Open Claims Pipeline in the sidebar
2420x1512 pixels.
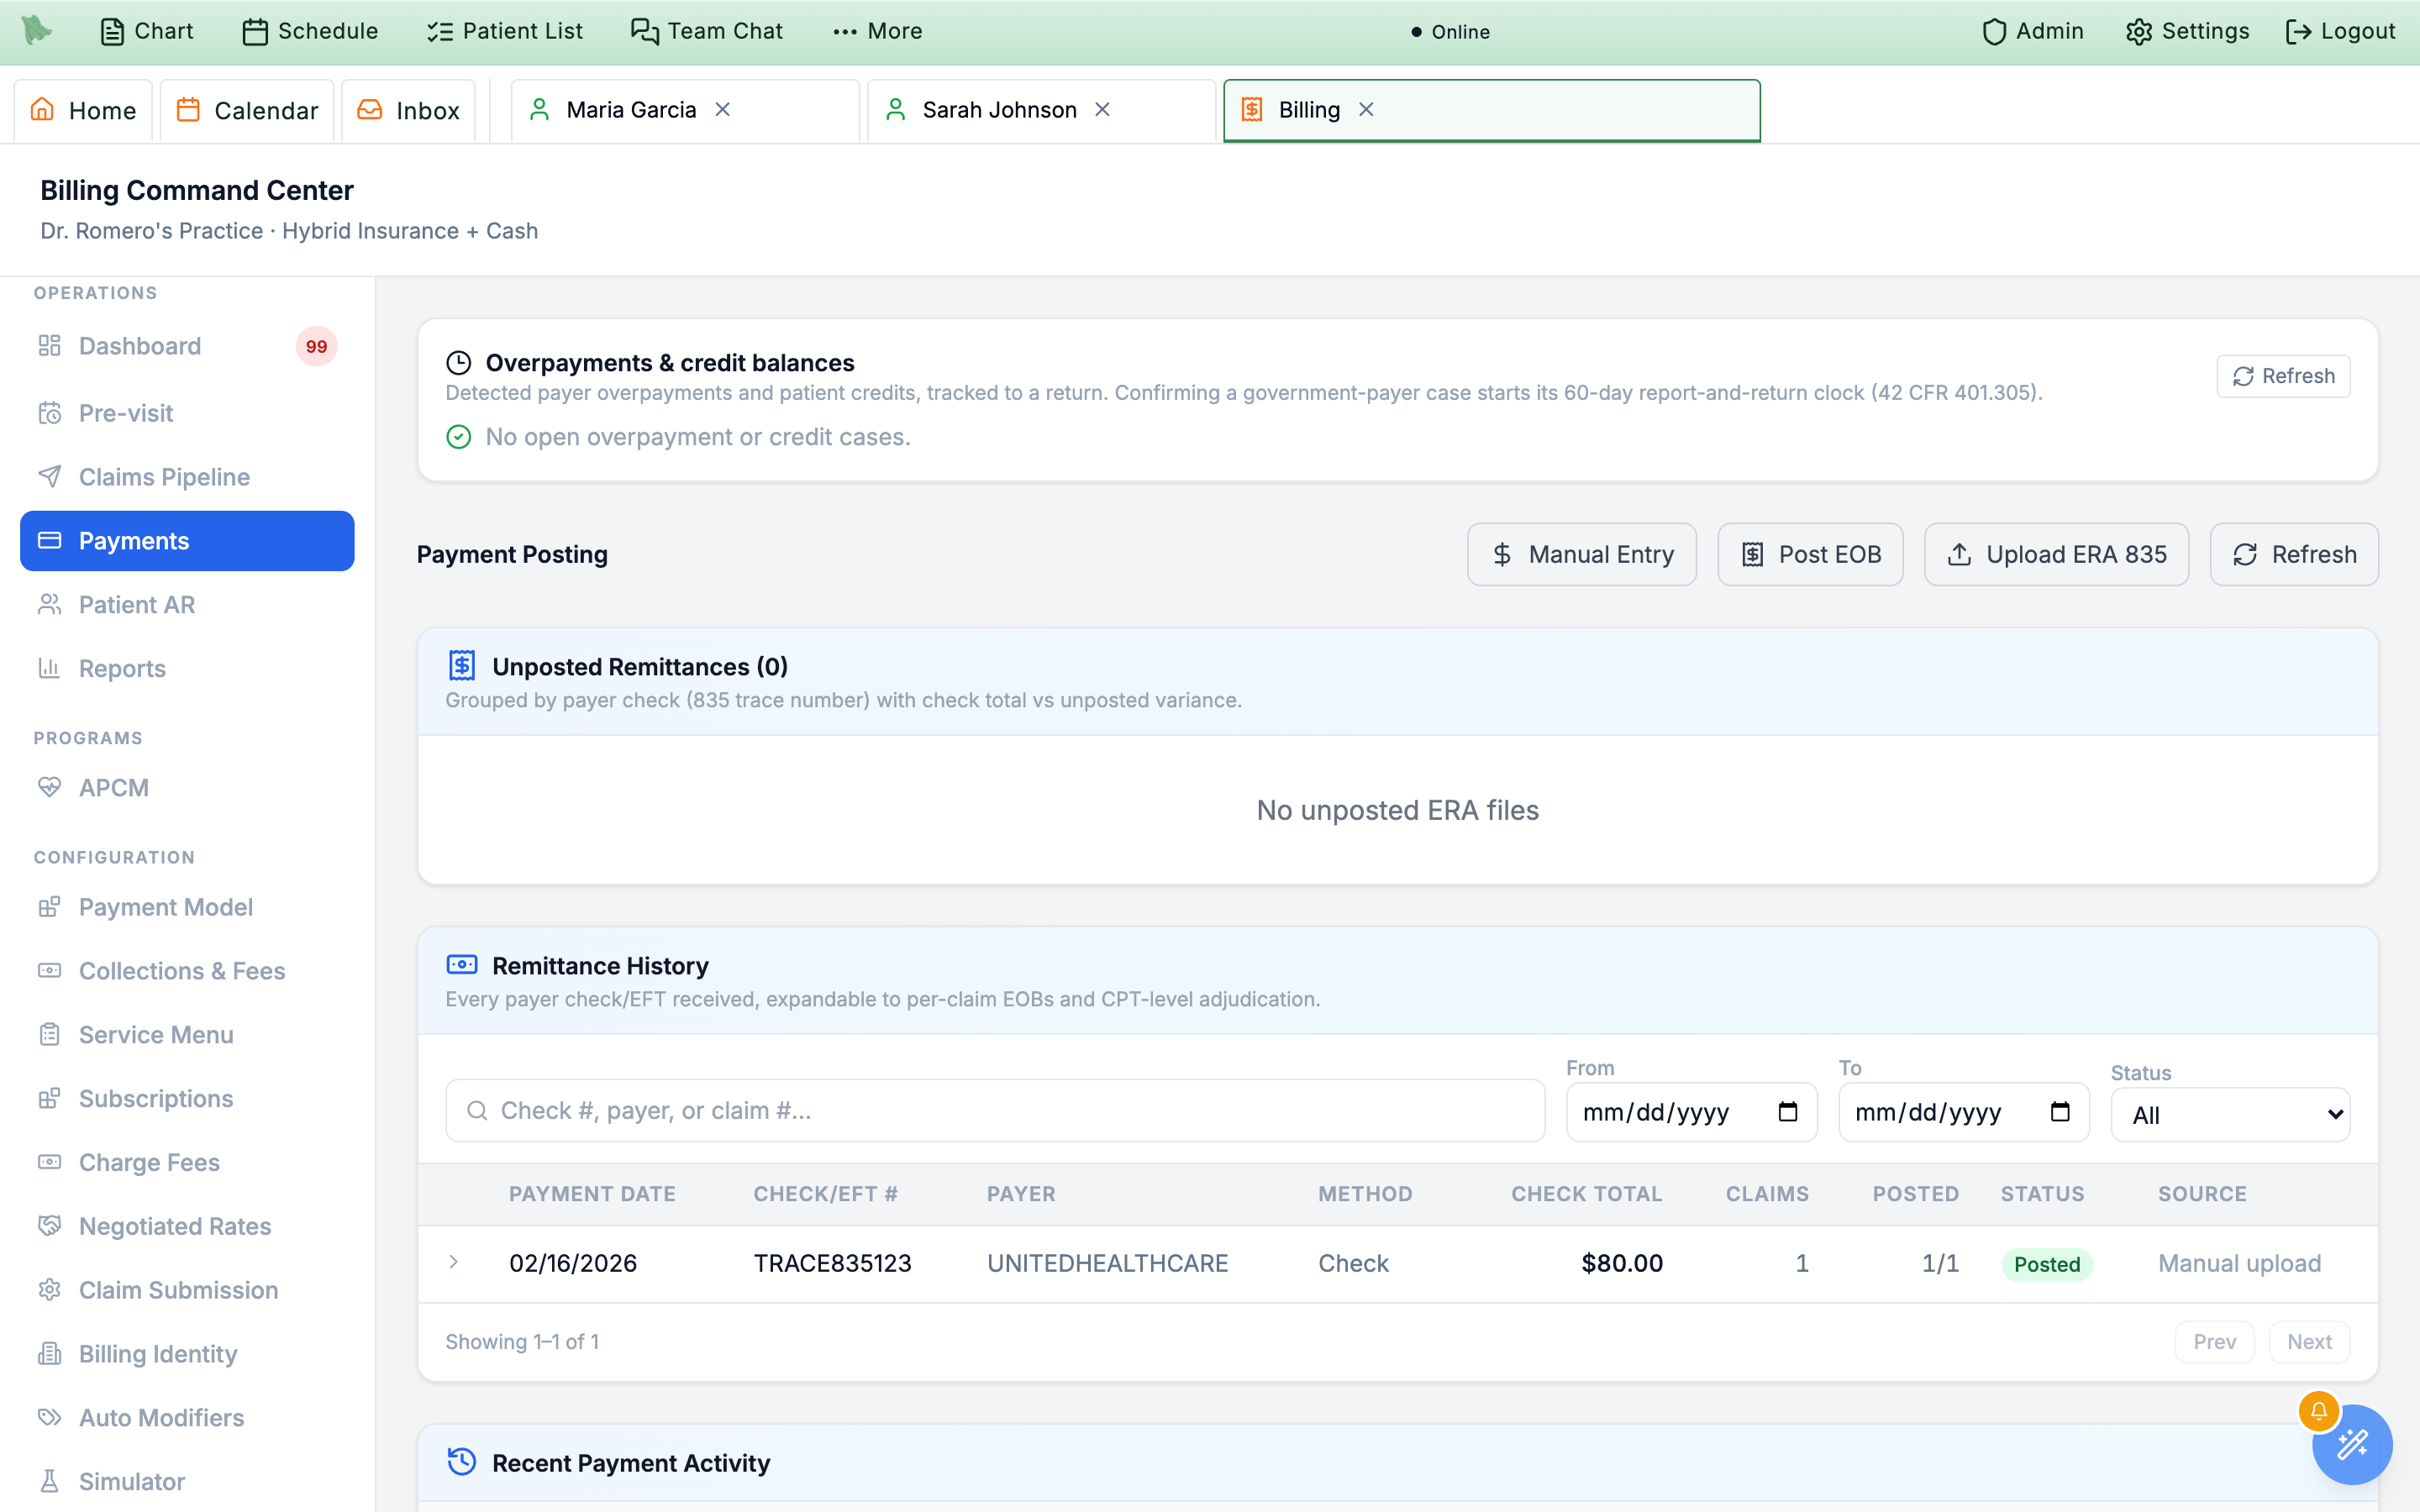click(x=187, y=477)
